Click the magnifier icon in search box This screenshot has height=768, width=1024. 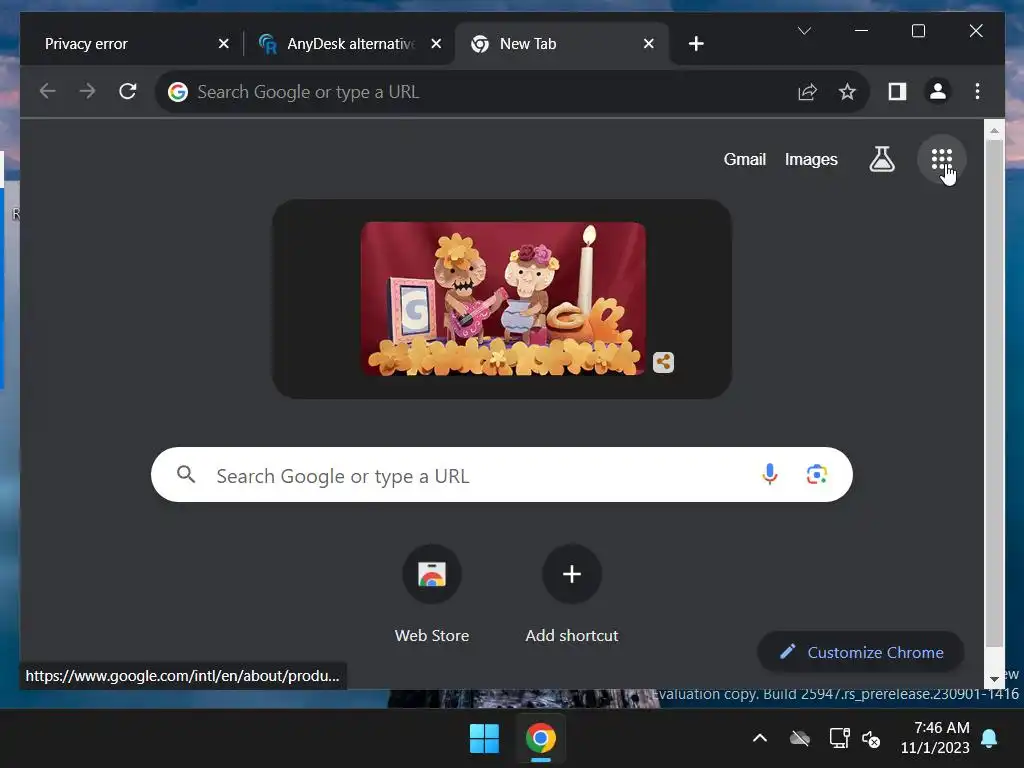[186, 474]
